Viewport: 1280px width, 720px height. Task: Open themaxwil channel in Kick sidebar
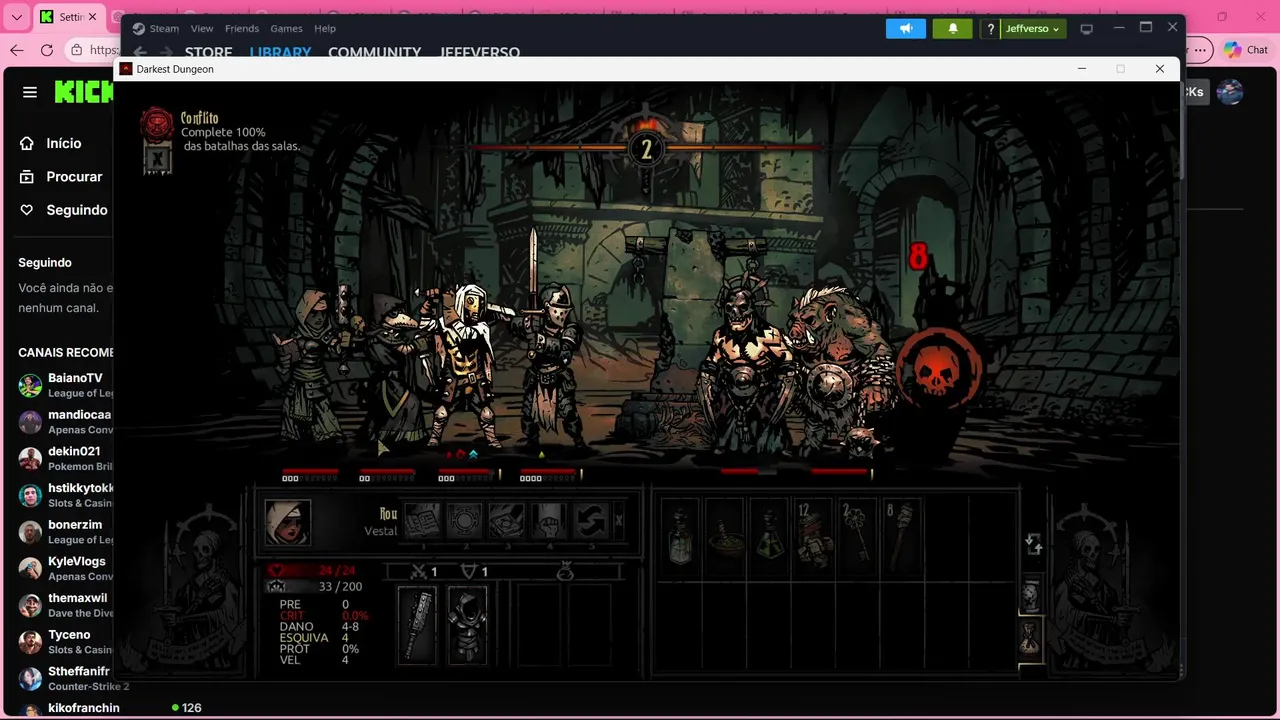pos(65,605)
